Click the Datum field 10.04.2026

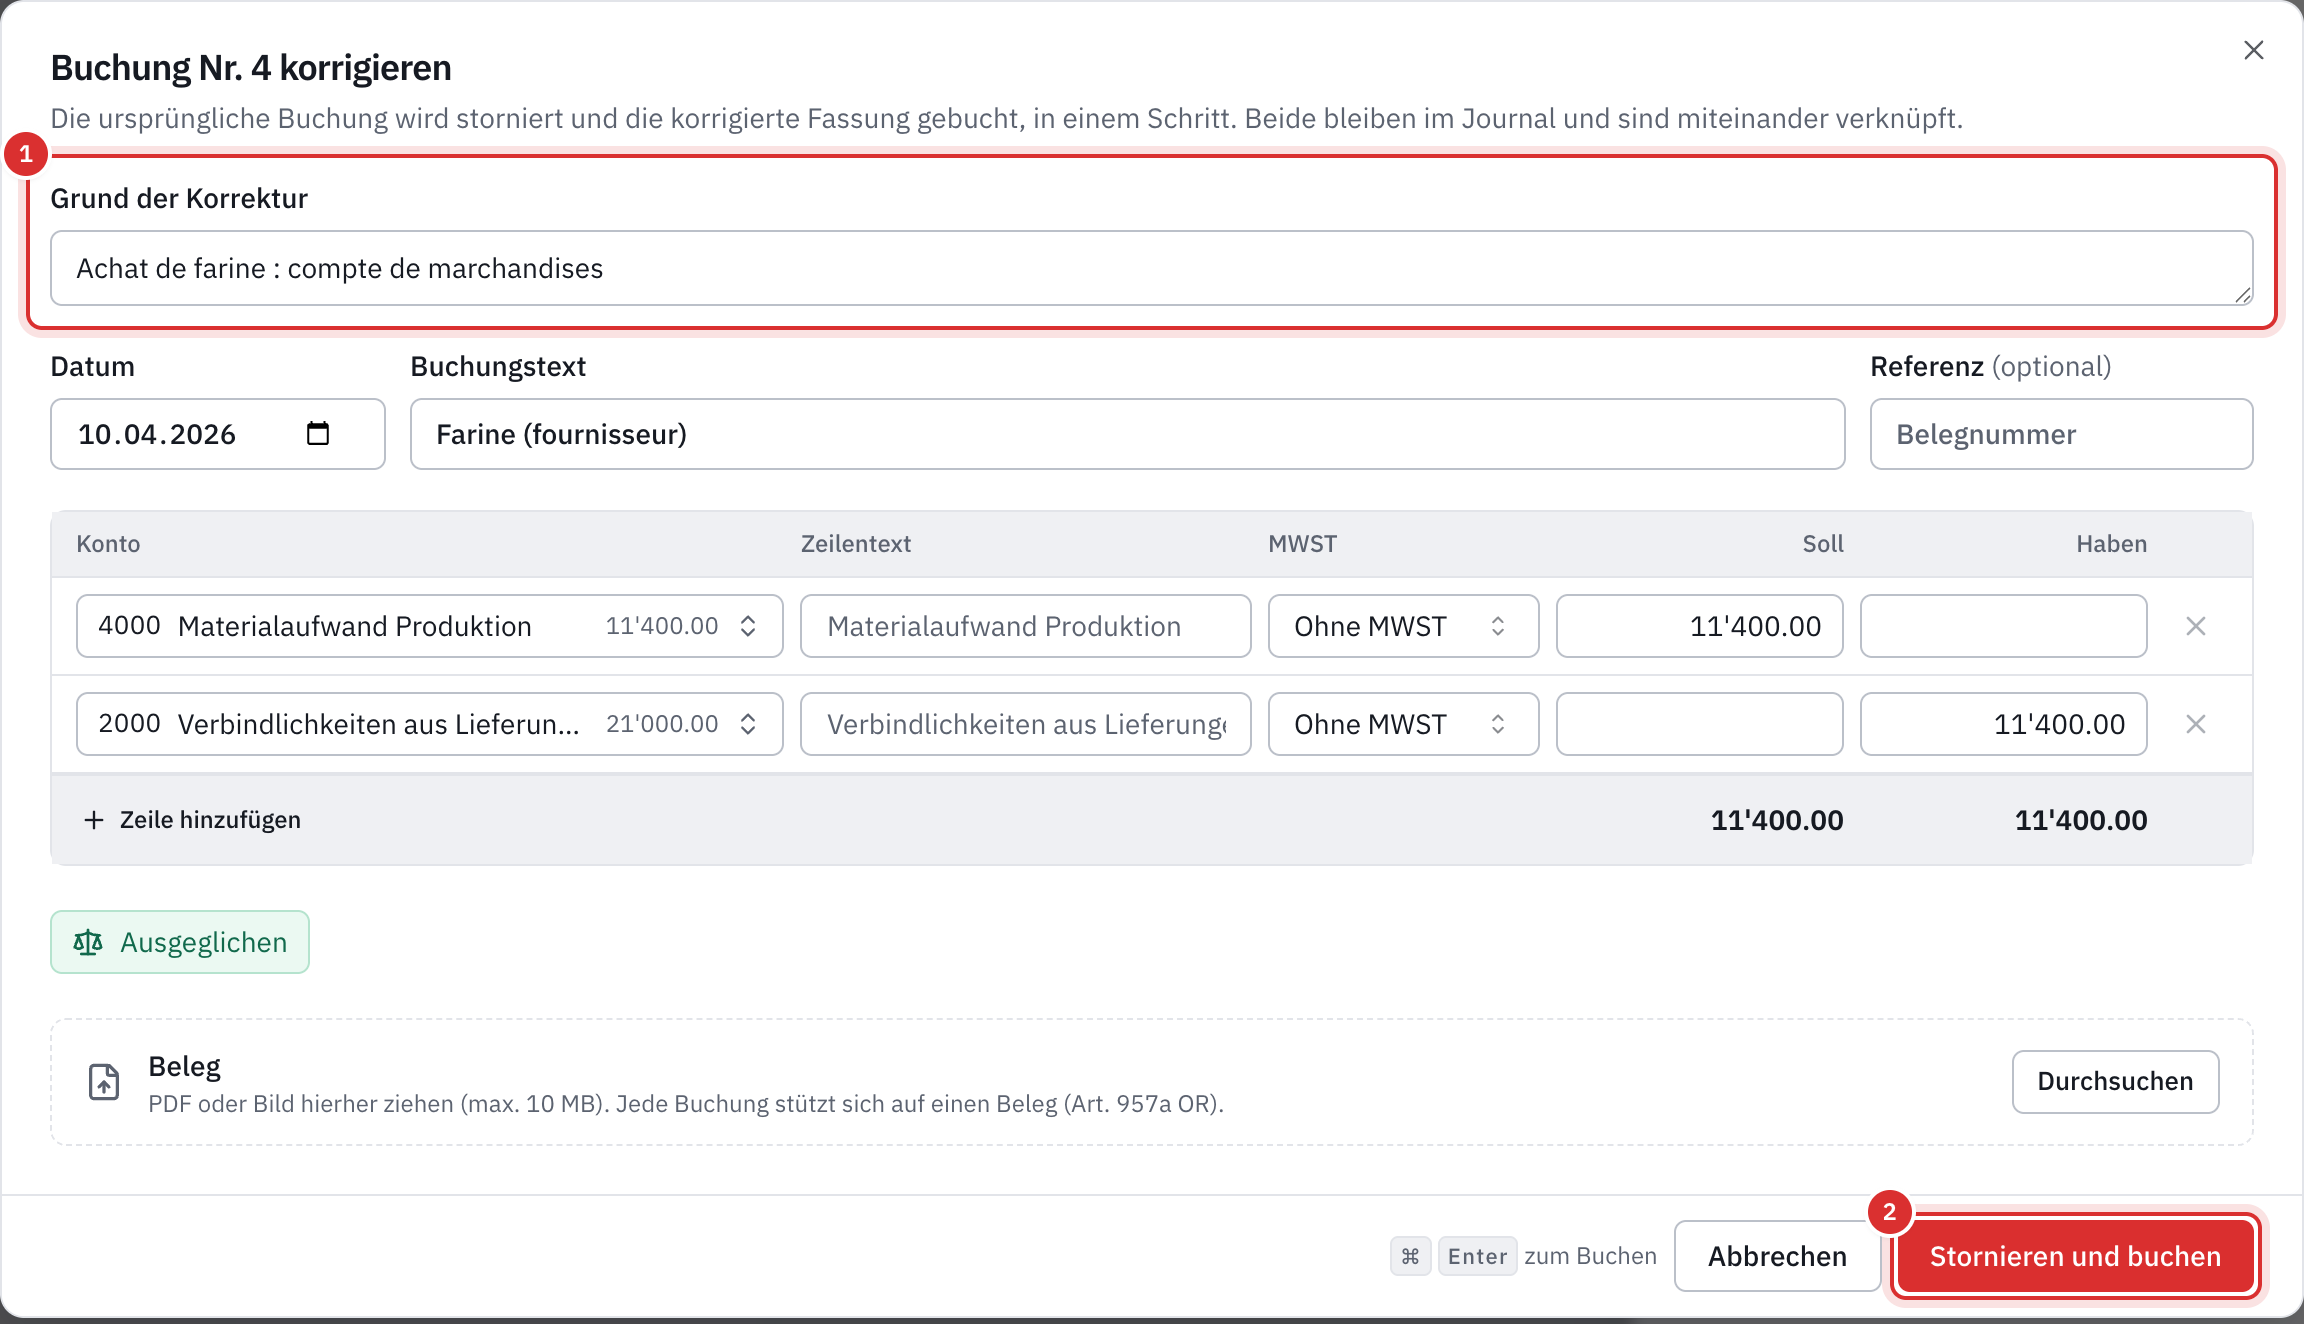point(217,434)
